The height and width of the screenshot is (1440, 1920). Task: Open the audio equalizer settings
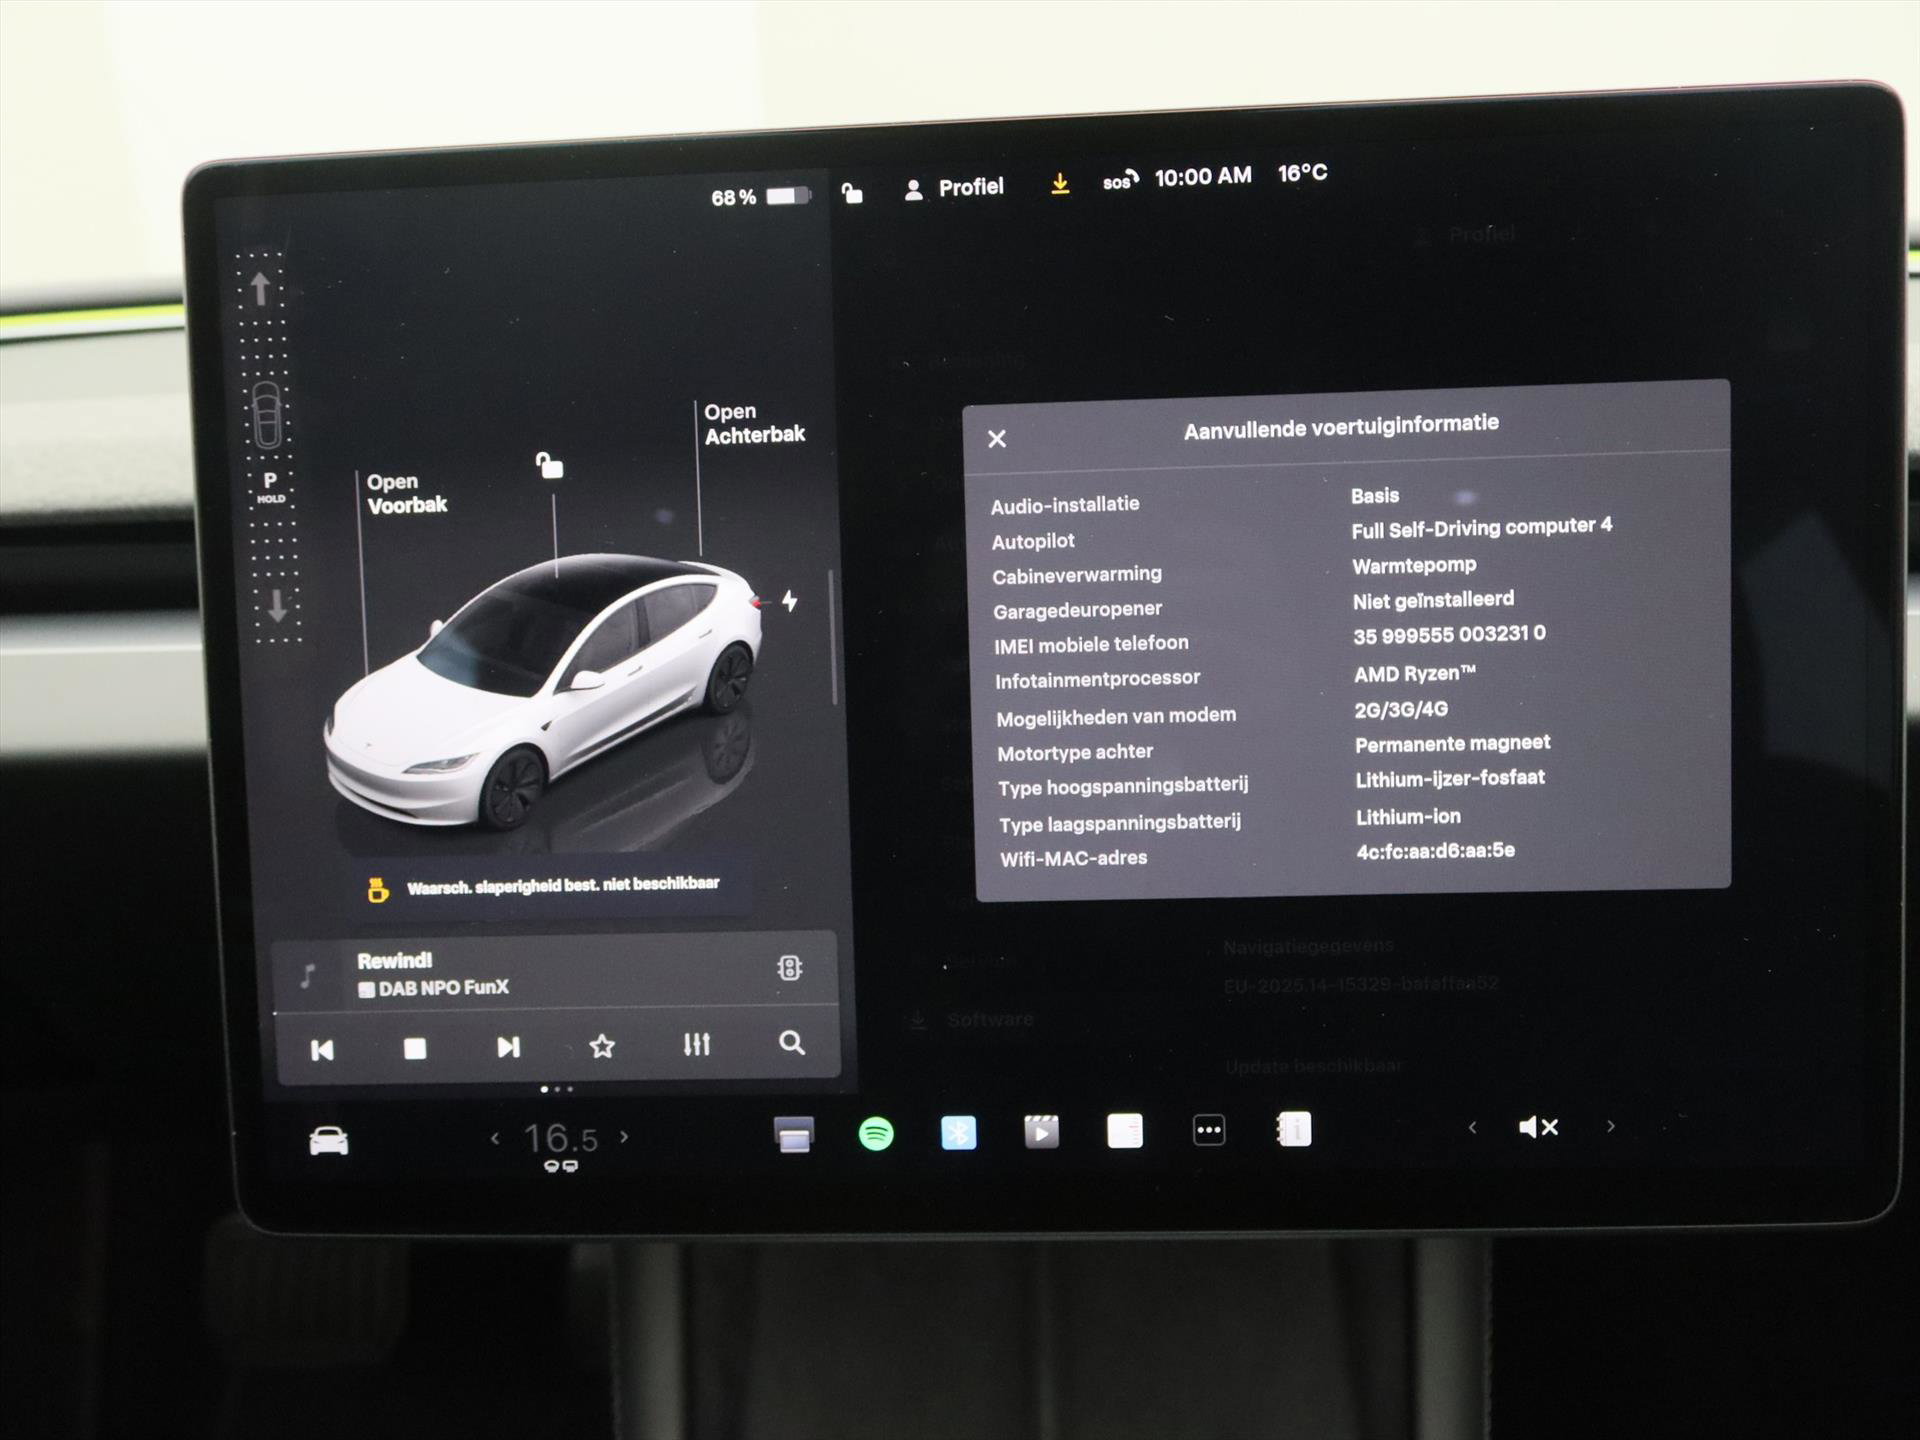pyautogui.click(x=697, y=1045)
